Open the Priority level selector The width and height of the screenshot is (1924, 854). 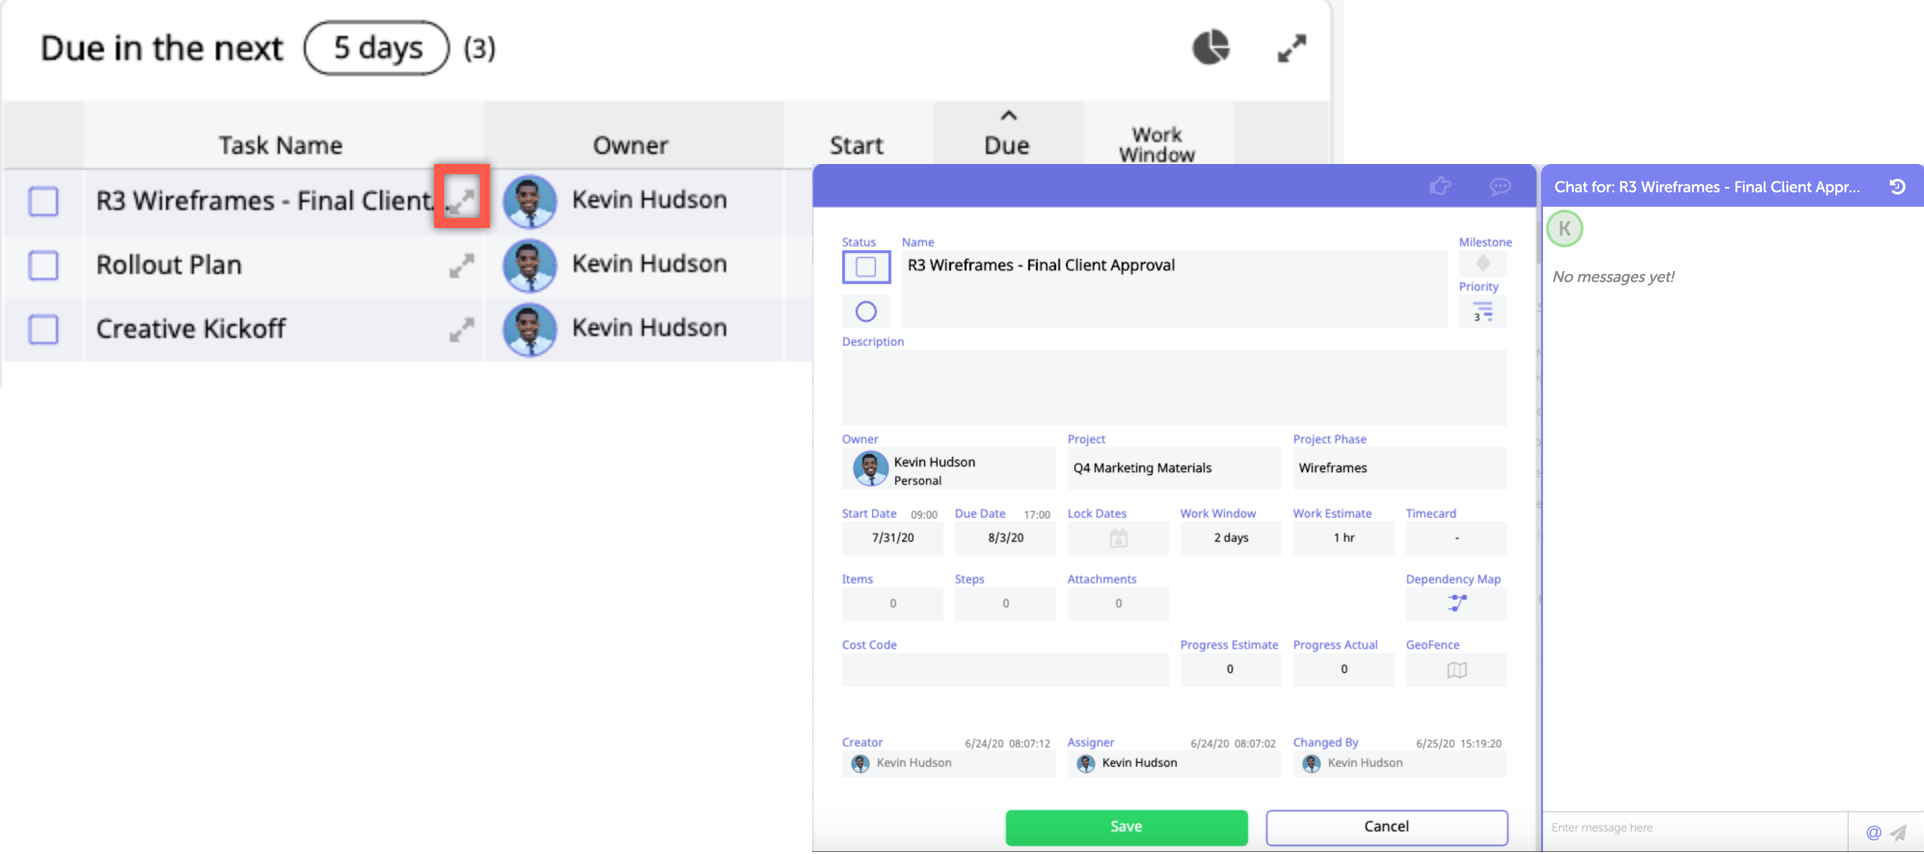[1482, 312]
